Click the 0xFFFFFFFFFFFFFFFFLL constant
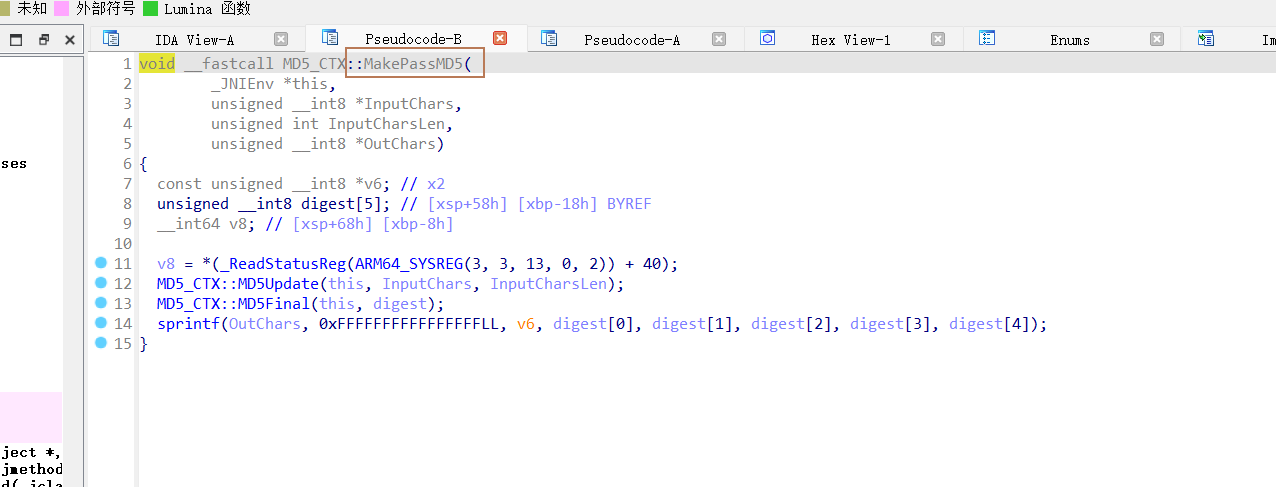 coord(408,324)
